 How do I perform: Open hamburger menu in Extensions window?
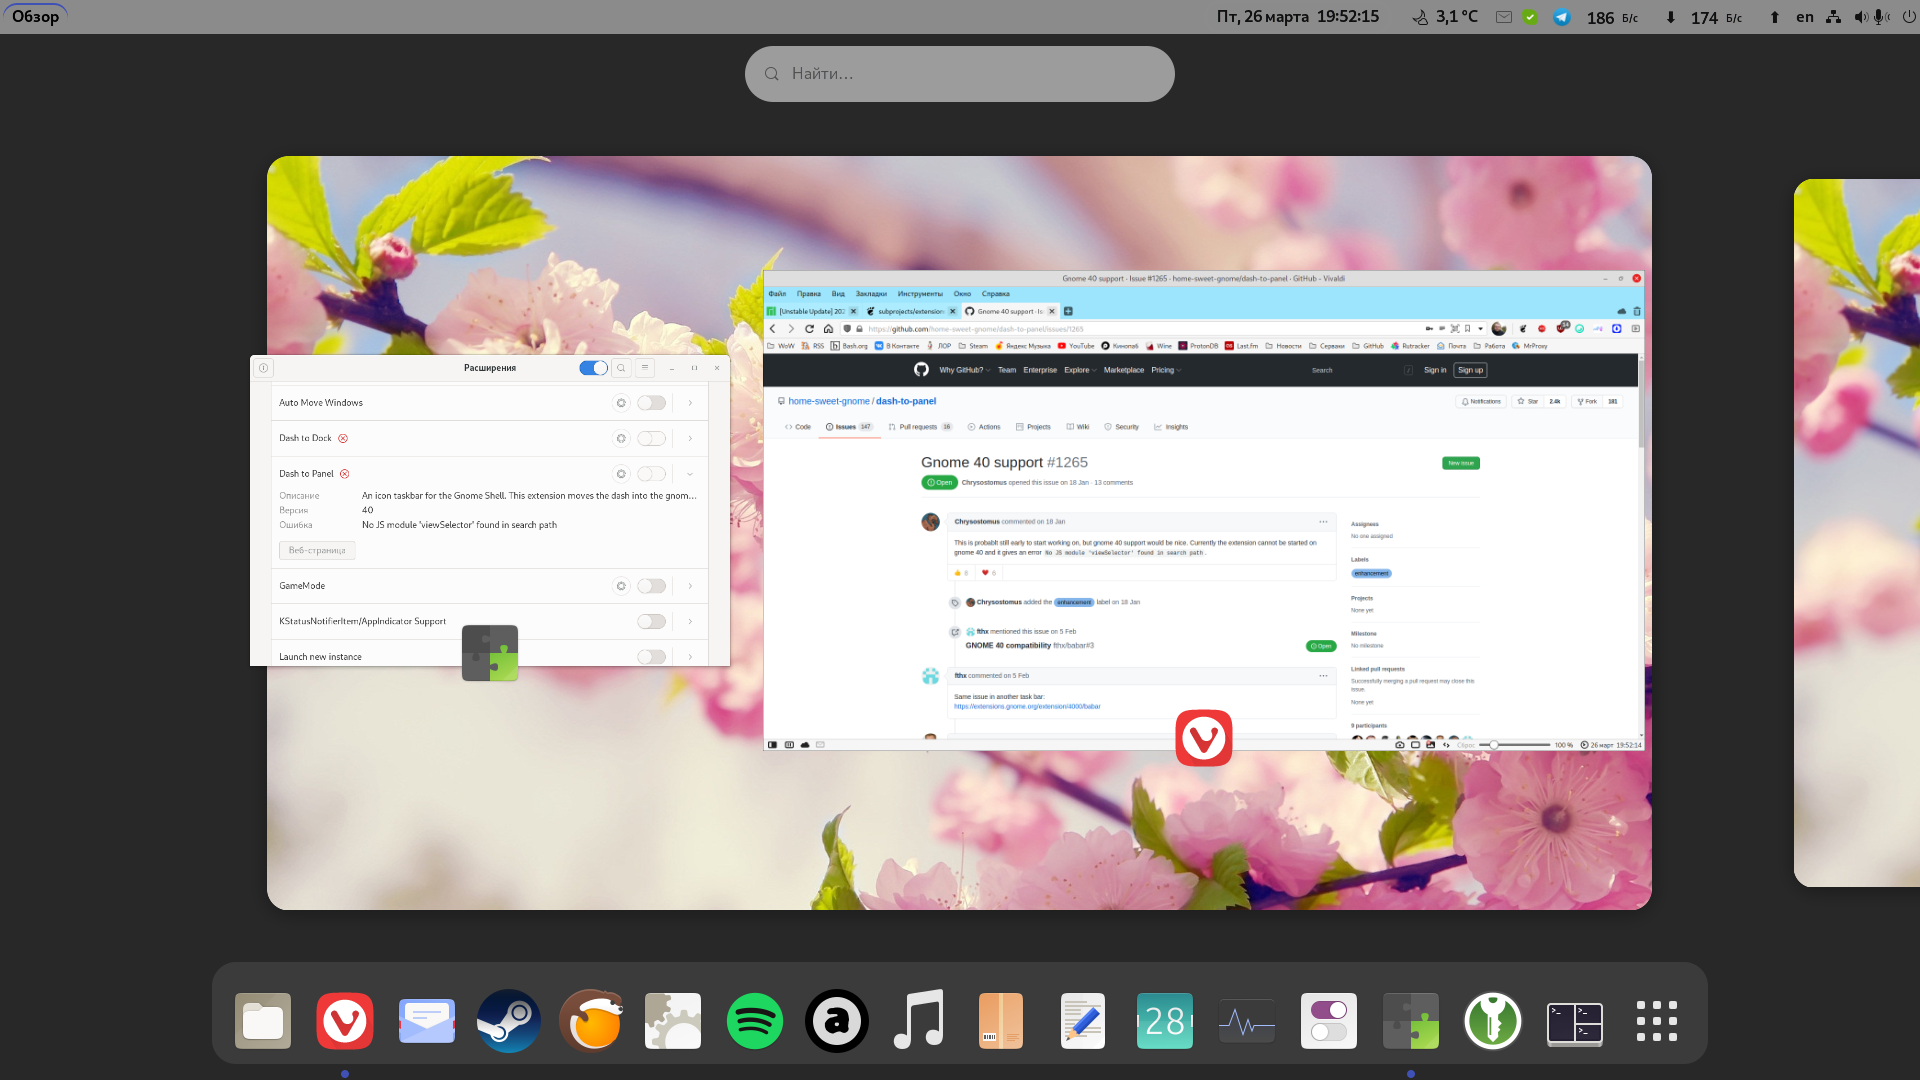click(x=645, y=368)
